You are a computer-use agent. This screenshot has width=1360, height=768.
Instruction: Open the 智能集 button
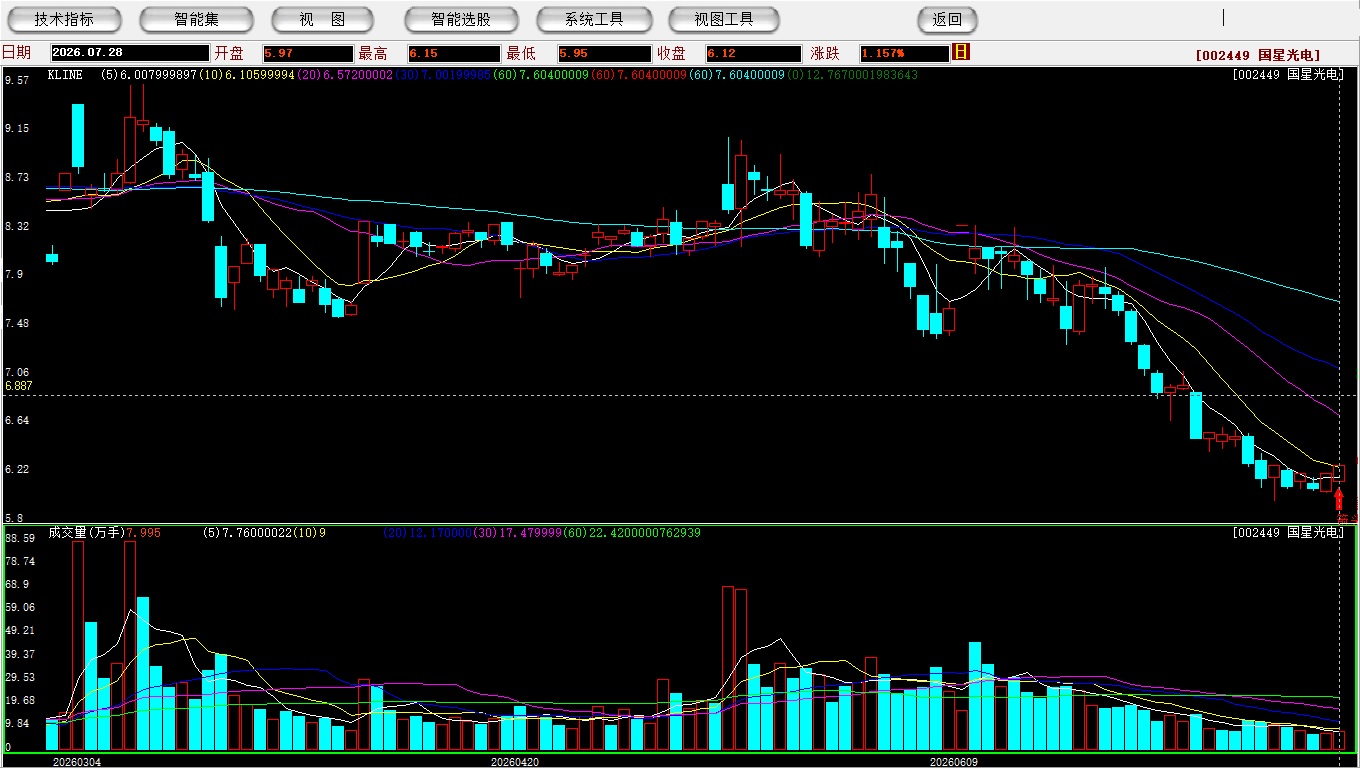tap(197, 19)
